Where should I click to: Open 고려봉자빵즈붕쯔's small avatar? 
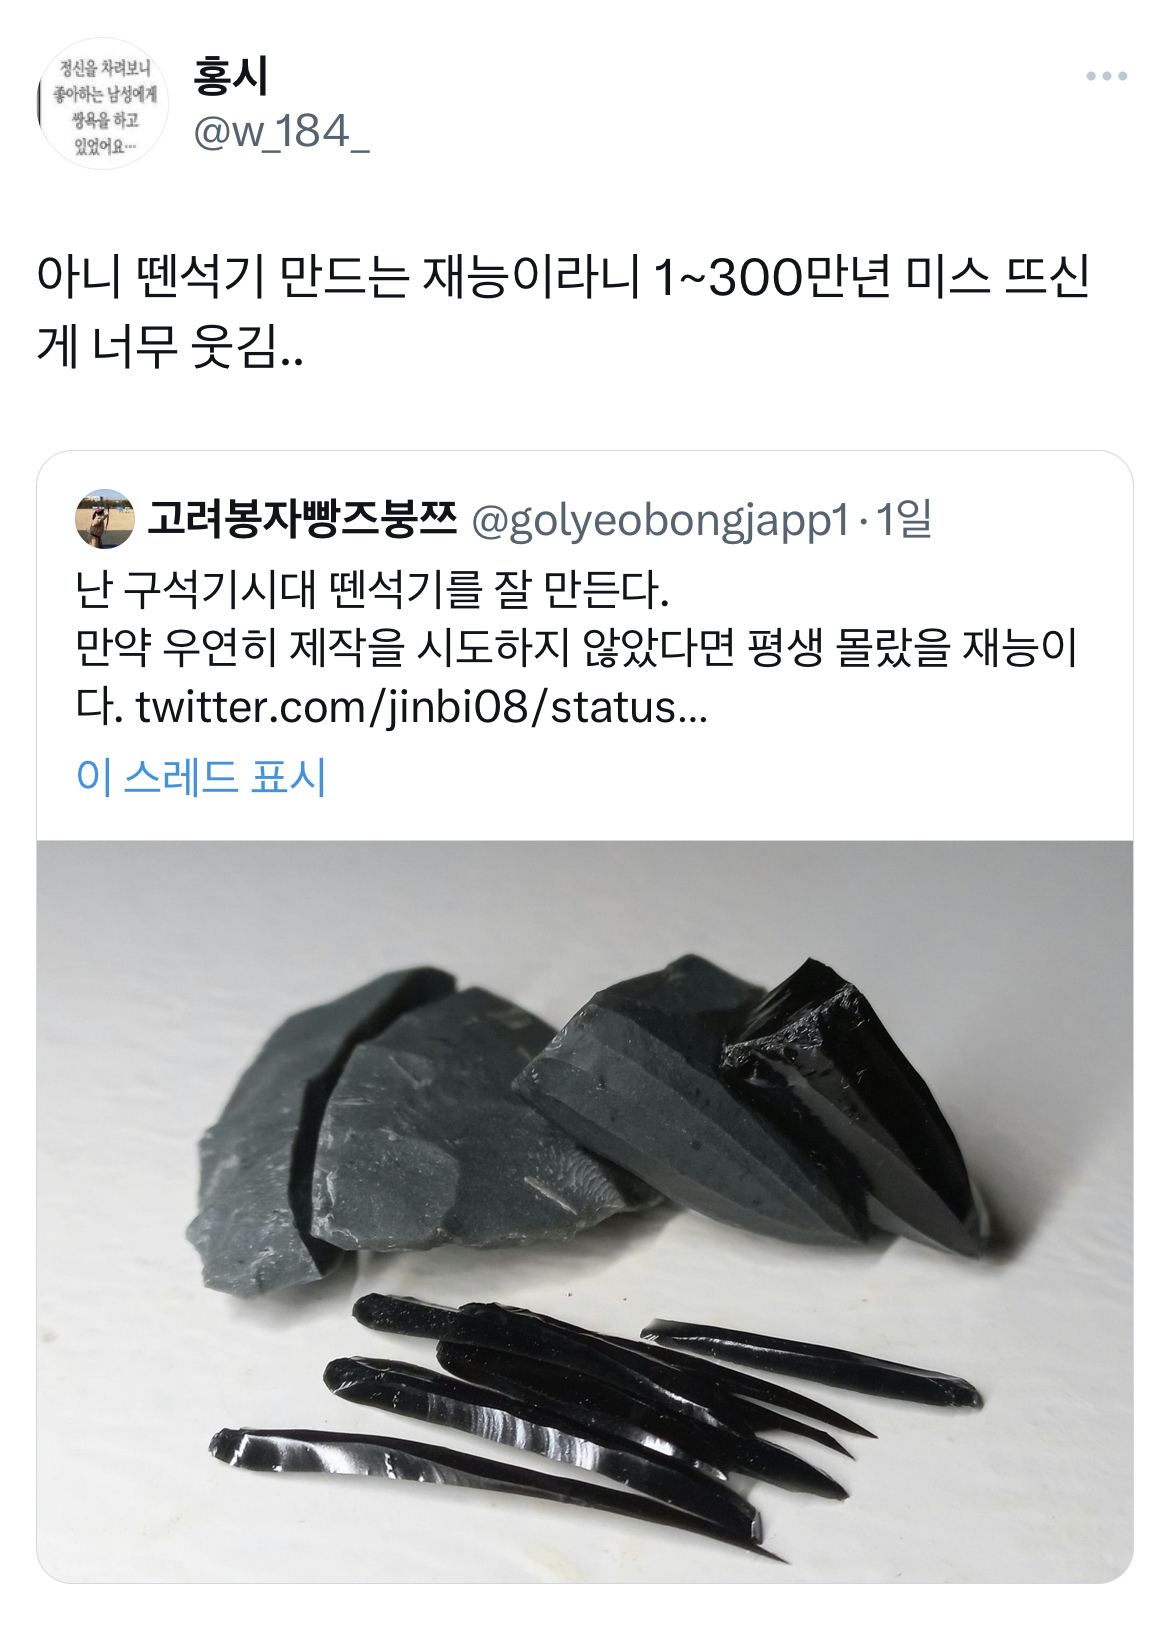(105, 519)
